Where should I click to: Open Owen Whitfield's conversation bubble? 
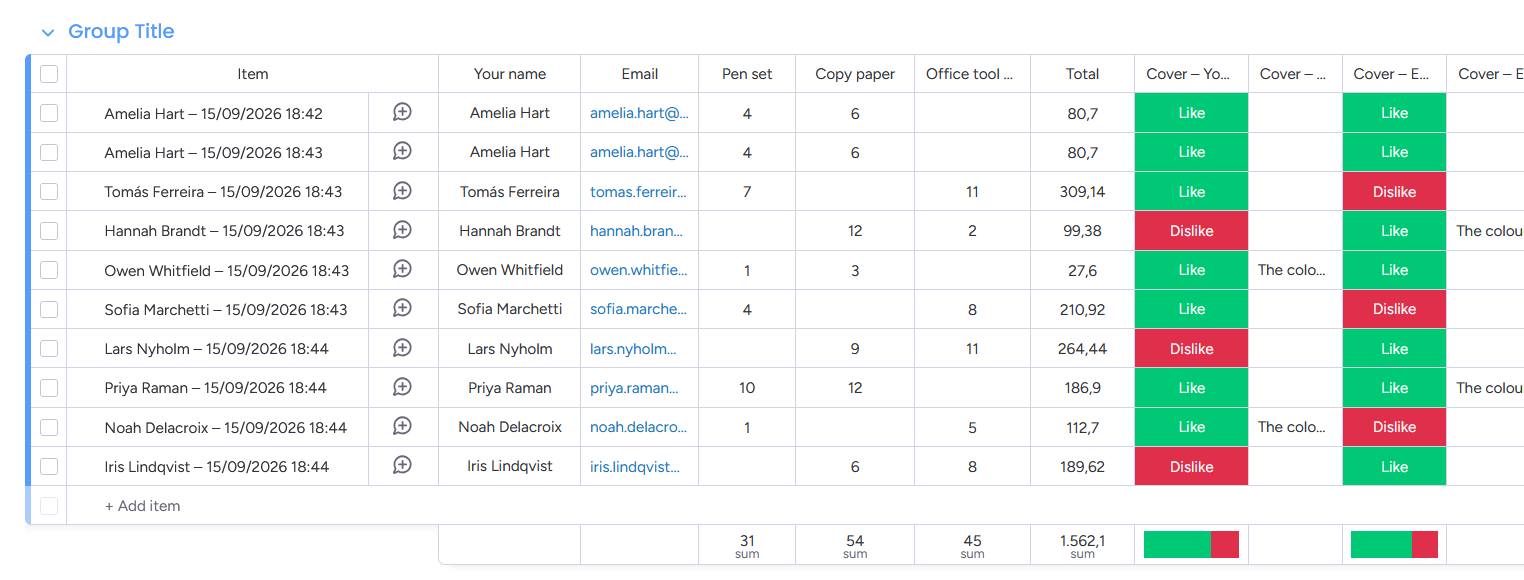pyautogui.click(x=402, y=270)
